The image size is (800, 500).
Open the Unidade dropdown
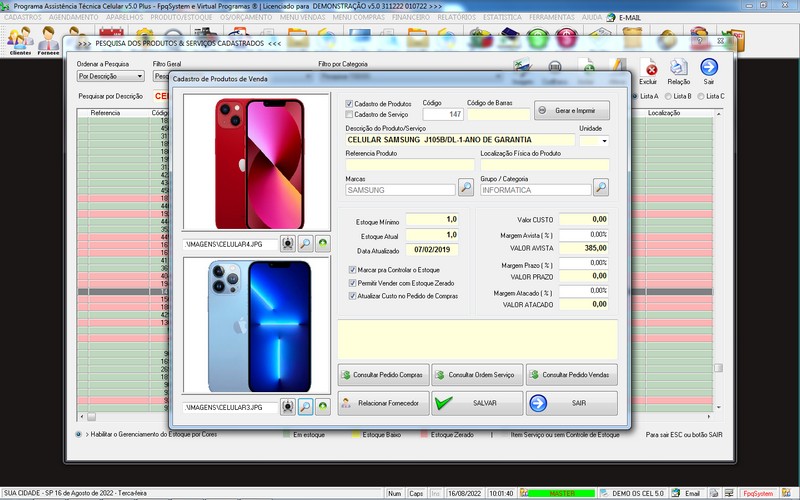[605, 140]
